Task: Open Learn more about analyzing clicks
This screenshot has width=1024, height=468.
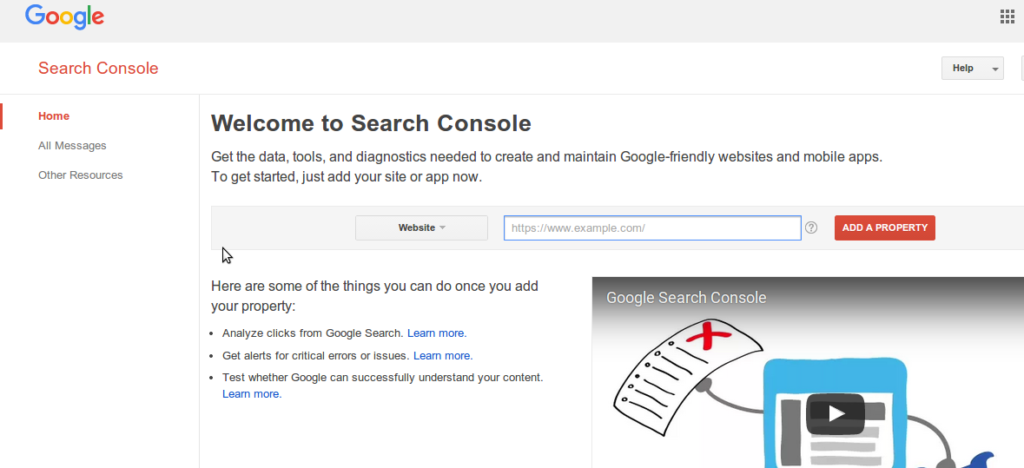Action: pos(436,333)
